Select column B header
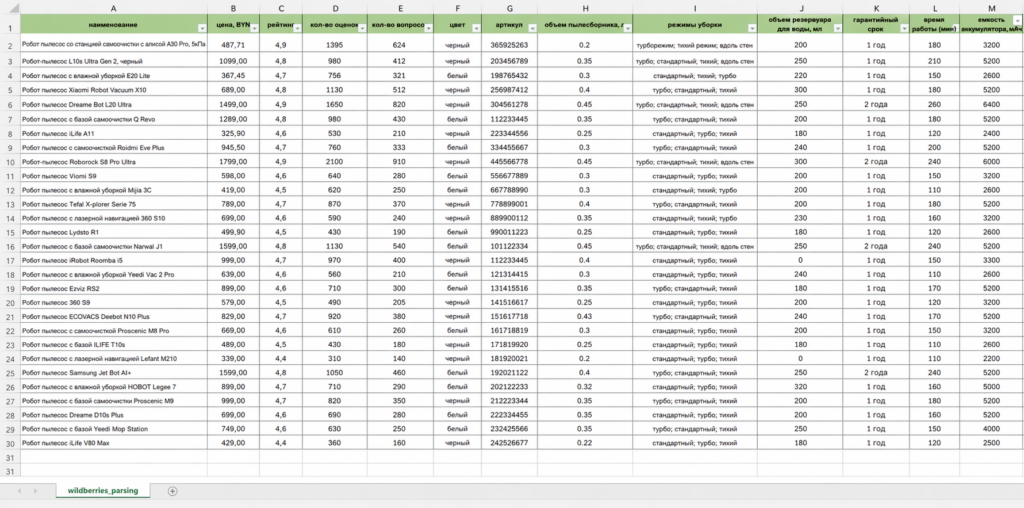The image size is (1024, 508). point(233,8)
